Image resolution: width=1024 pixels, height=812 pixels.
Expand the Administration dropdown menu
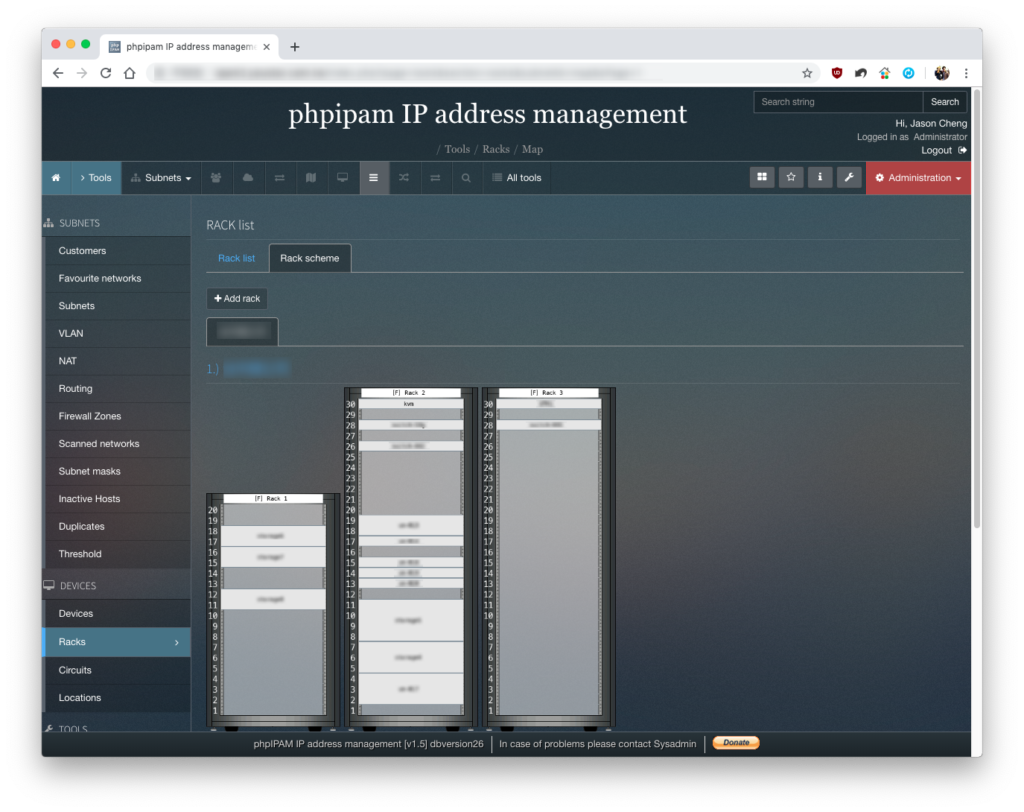(x=918, y=178)
